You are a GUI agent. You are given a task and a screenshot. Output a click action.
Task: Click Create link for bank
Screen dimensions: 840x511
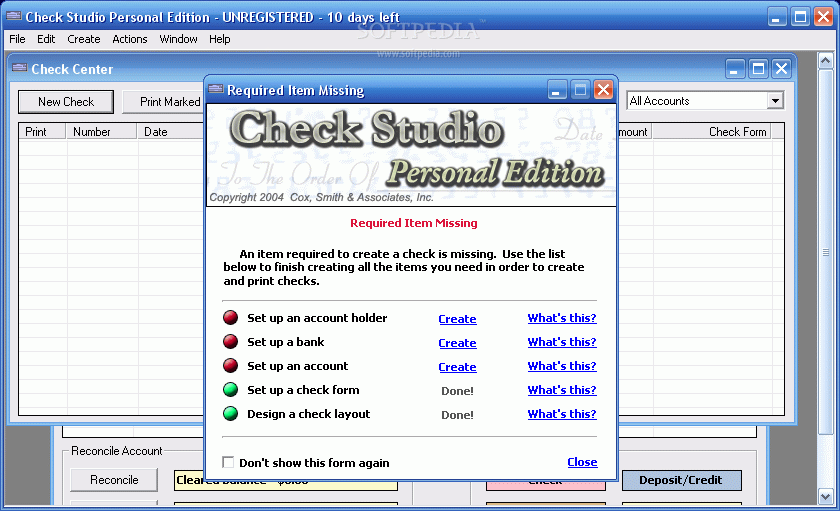click(457, 343)
